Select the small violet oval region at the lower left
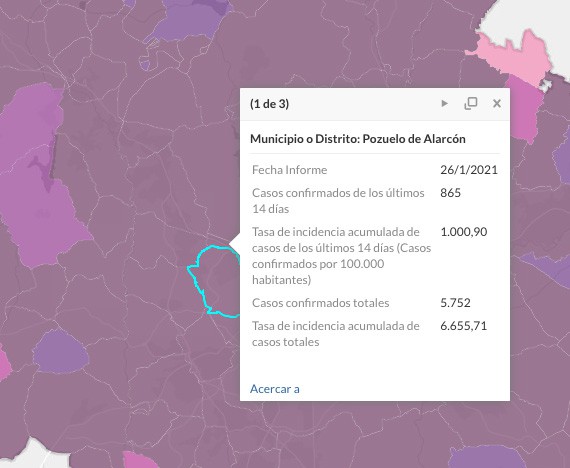570x468 pixels. (61, 352)
